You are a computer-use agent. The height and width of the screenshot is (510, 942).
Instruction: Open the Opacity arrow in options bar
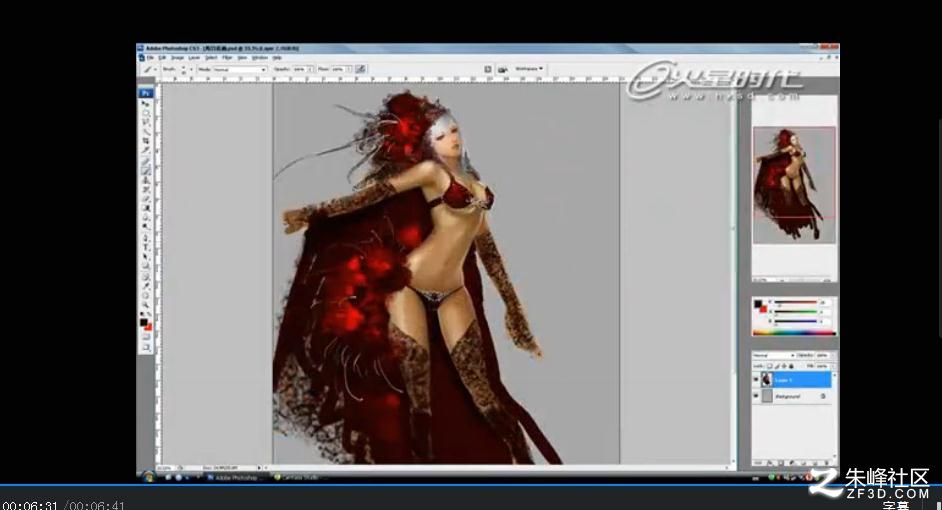311,69
